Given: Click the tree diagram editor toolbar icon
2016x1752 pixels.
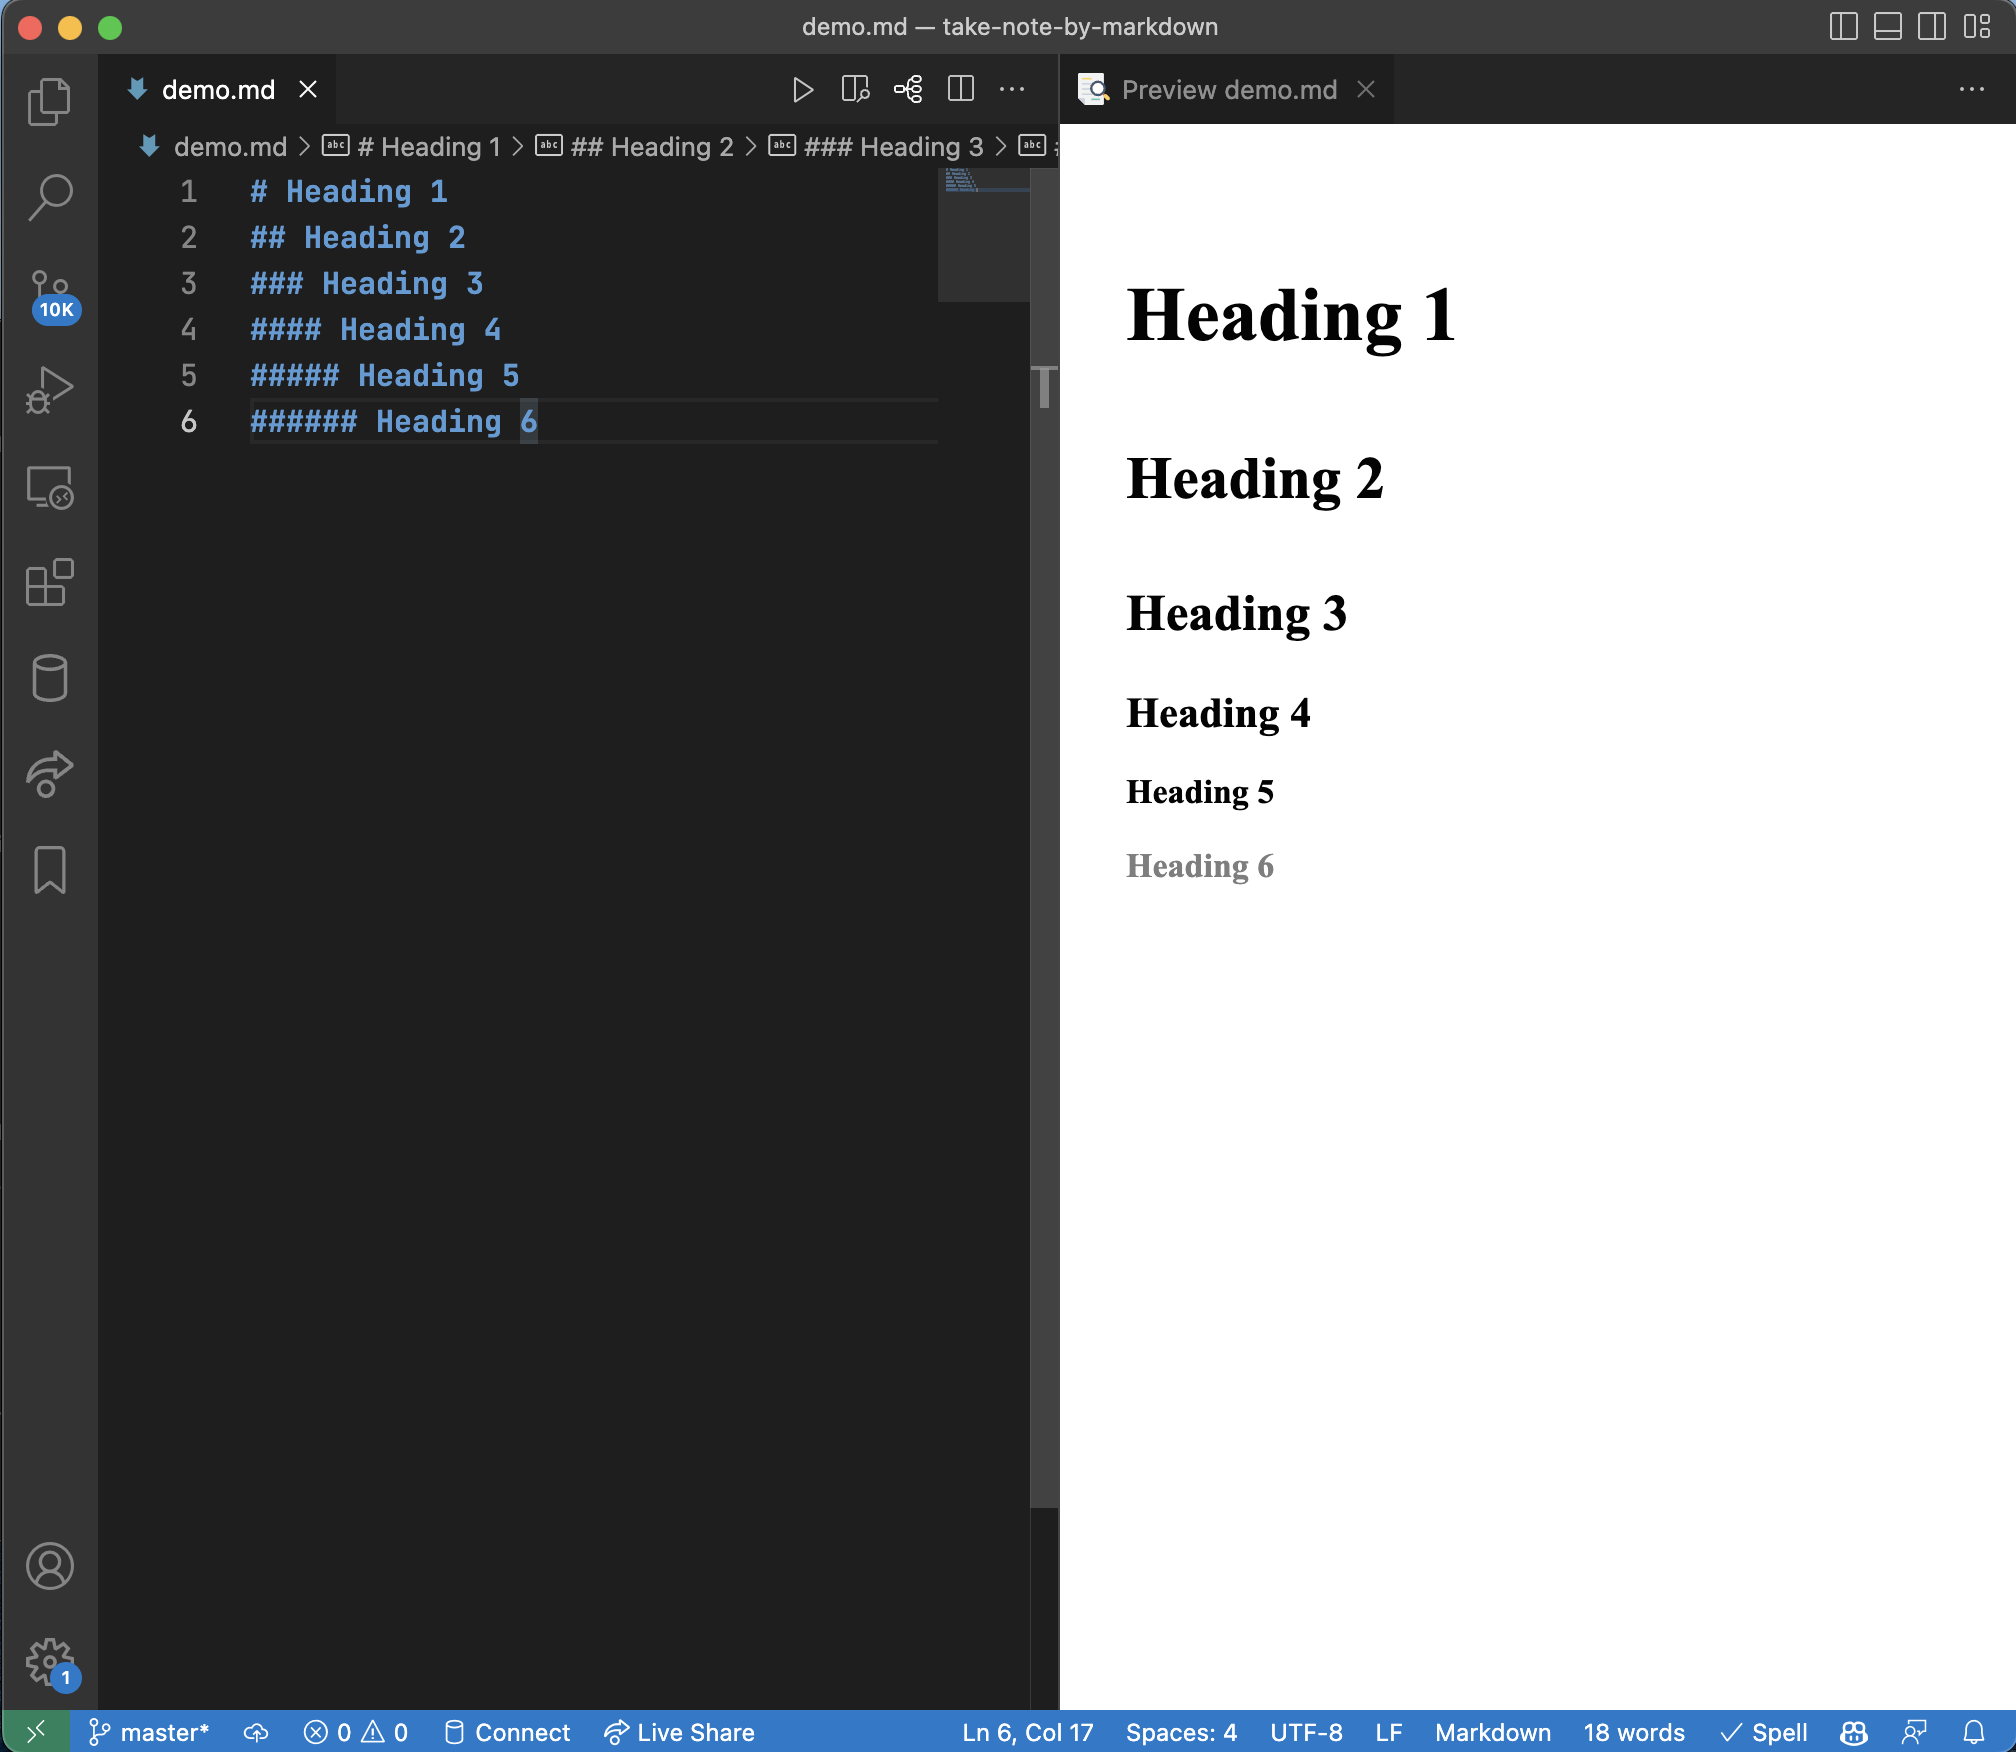Looking at the screenshot, I should point(908,90).
